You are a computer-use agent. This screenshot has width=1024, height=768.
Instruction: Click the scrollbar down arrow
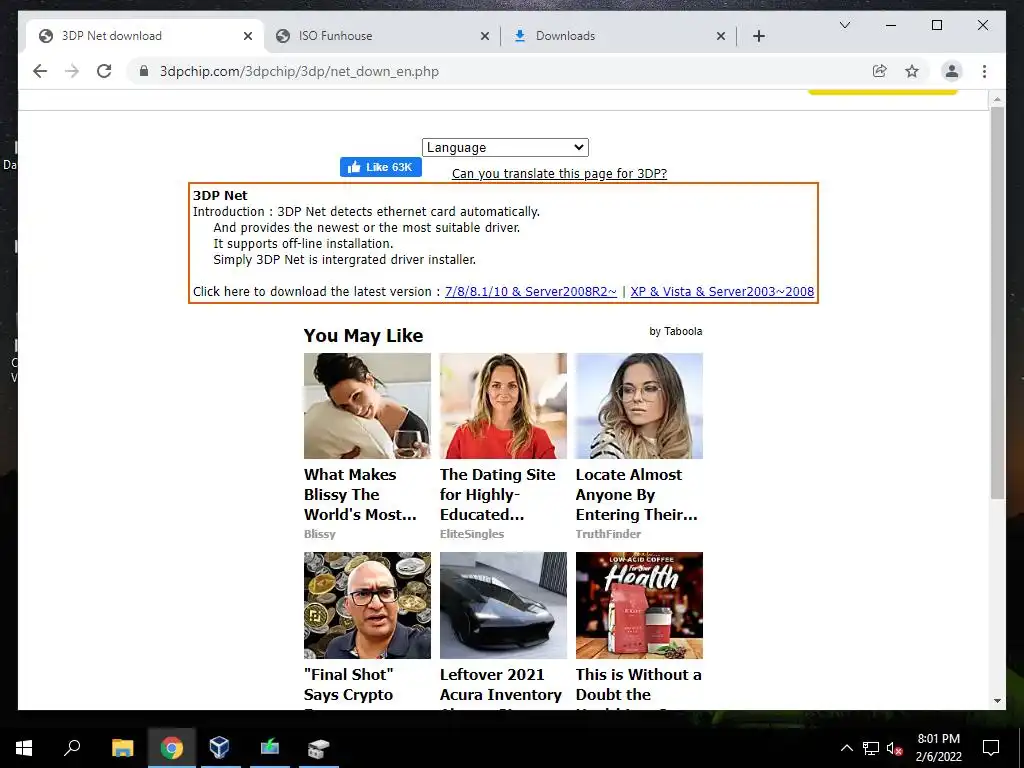(x=997, y=701)
